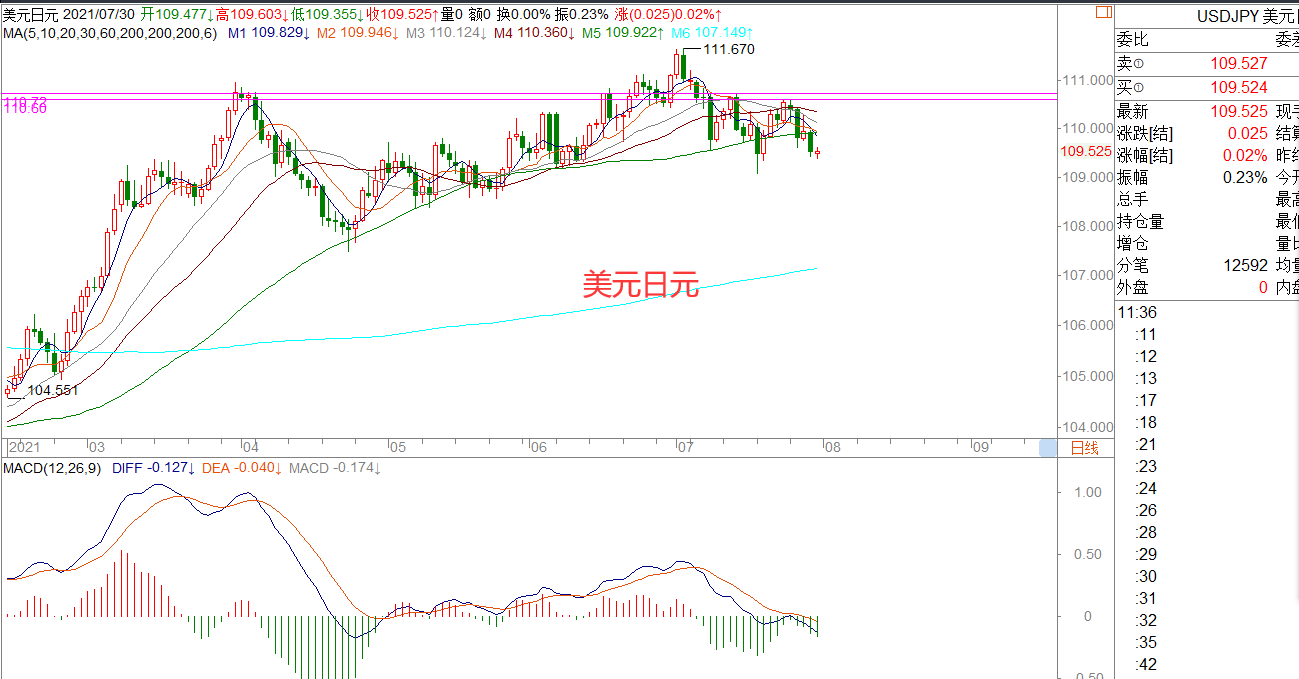Click the blue timeline scroll handle
1299x679 pixels.
pos(1047,448)
